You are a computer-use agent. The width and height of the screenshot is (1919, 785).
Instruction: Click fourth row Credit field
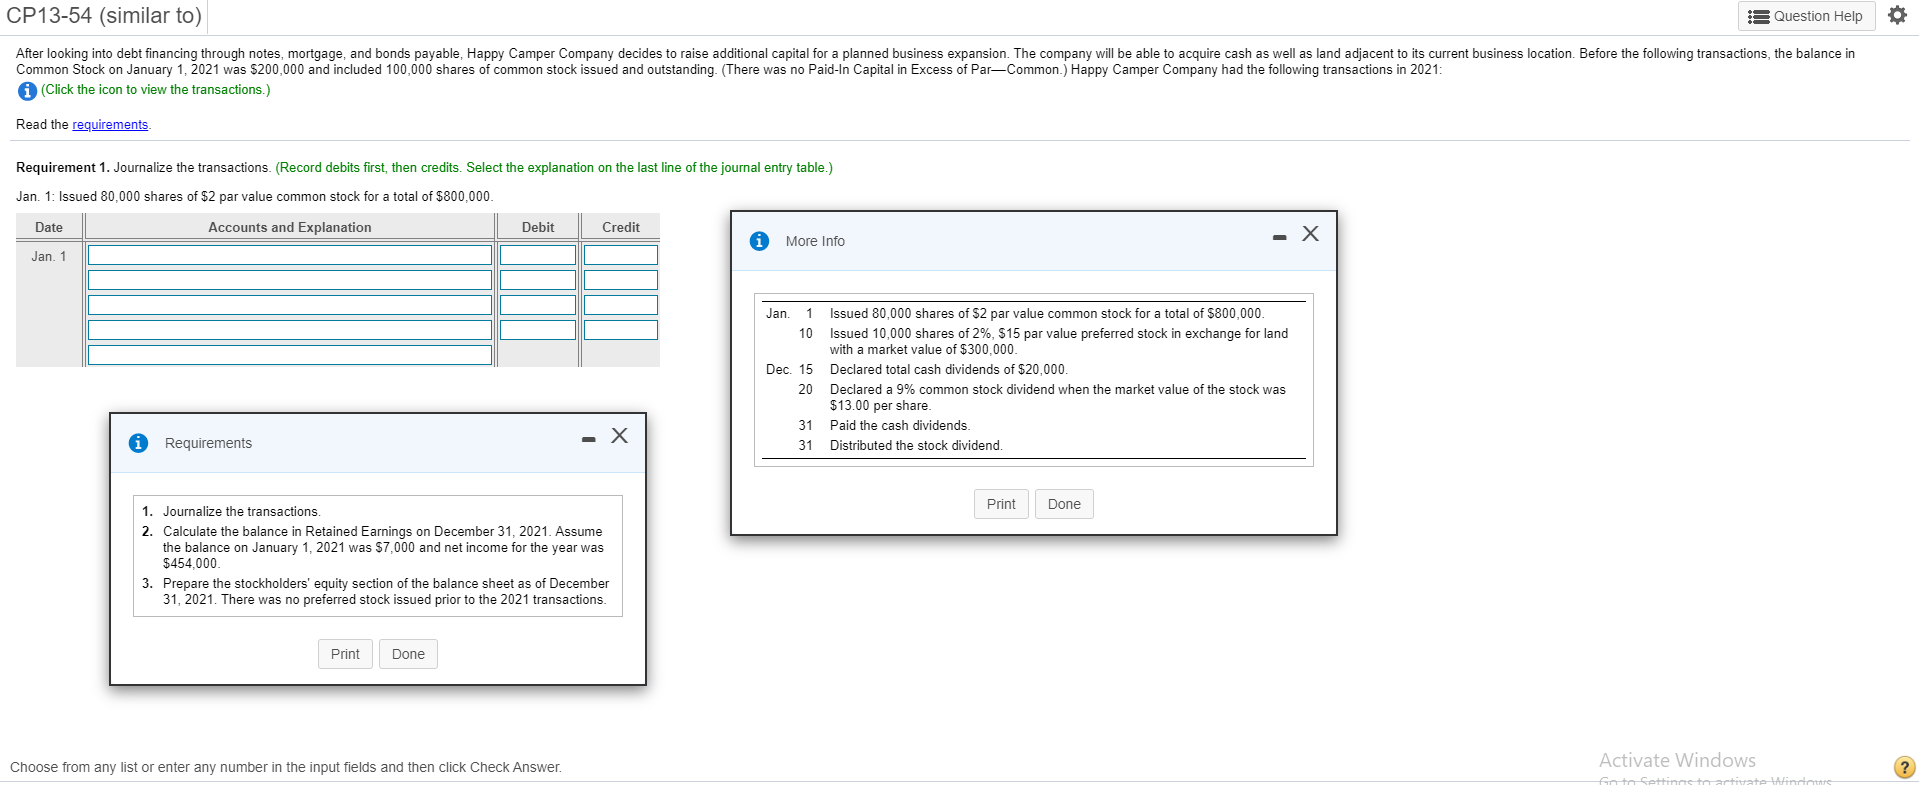coord(621,330)
